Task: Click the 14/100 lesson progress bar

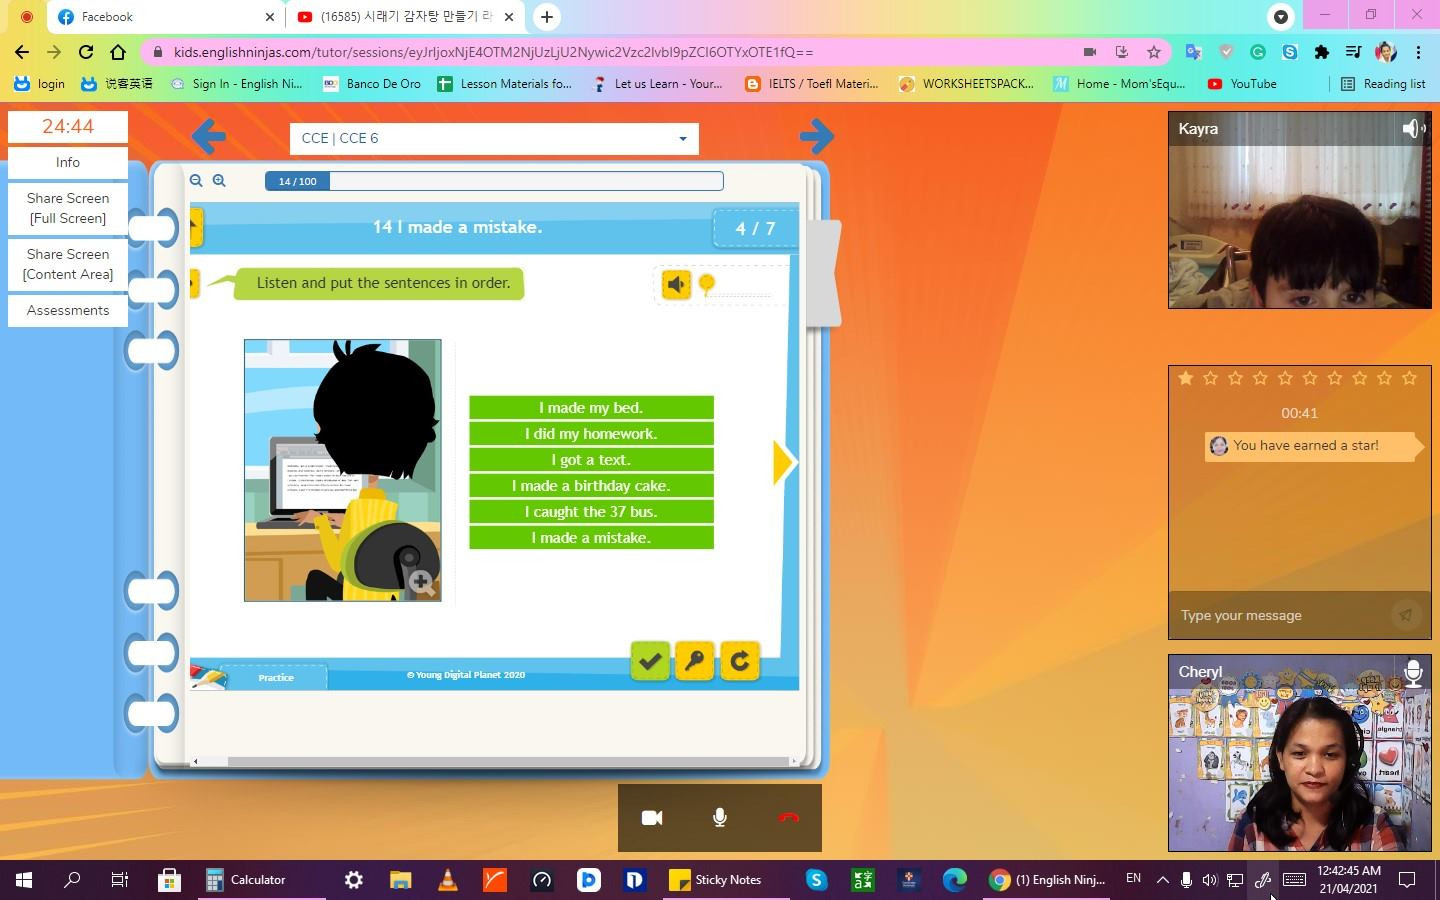Action: [x=494, y=181]
